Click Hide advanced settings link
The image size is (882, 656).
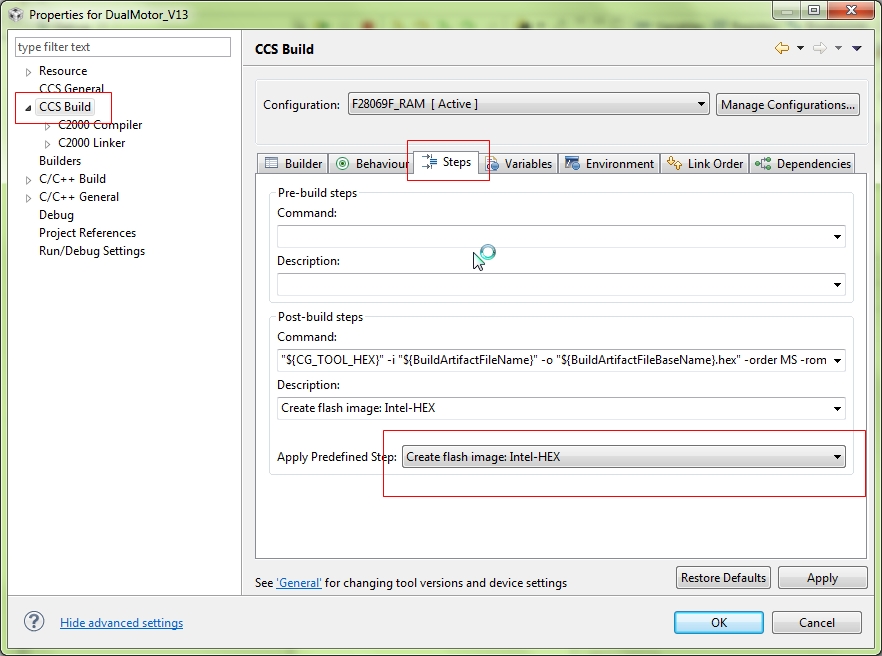pyautogui.click(x=121, y=623)
